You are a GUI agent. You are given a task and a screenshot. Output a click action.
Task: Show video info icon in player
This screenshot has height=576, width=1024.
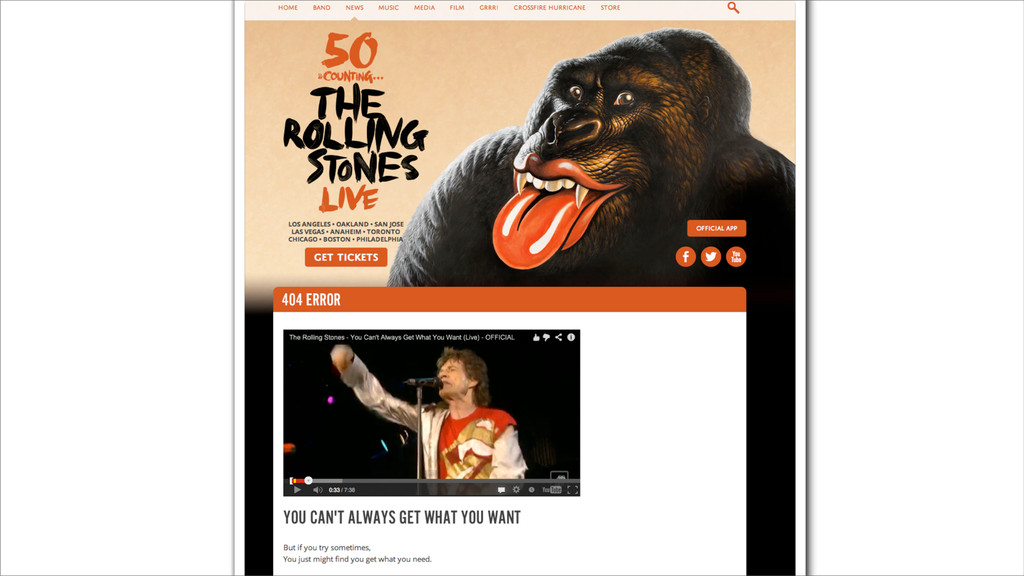point(571,338)
